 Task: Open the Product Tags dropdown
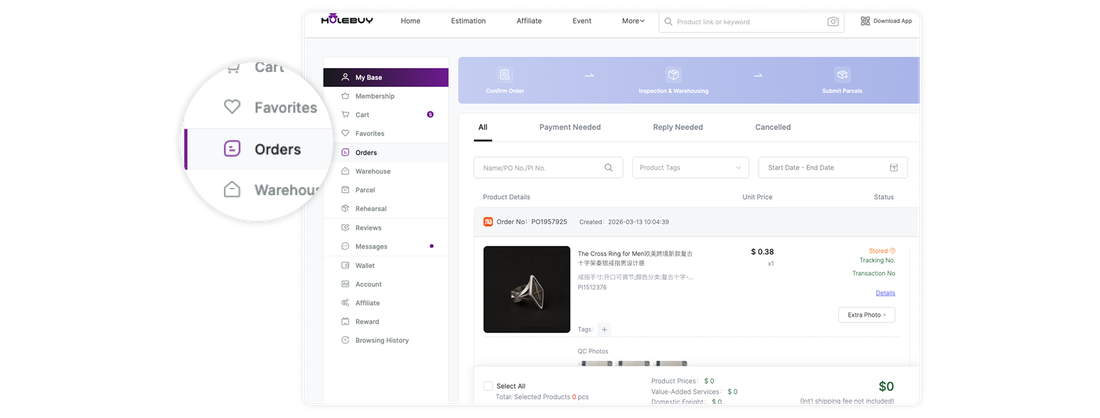coord(690,168)
